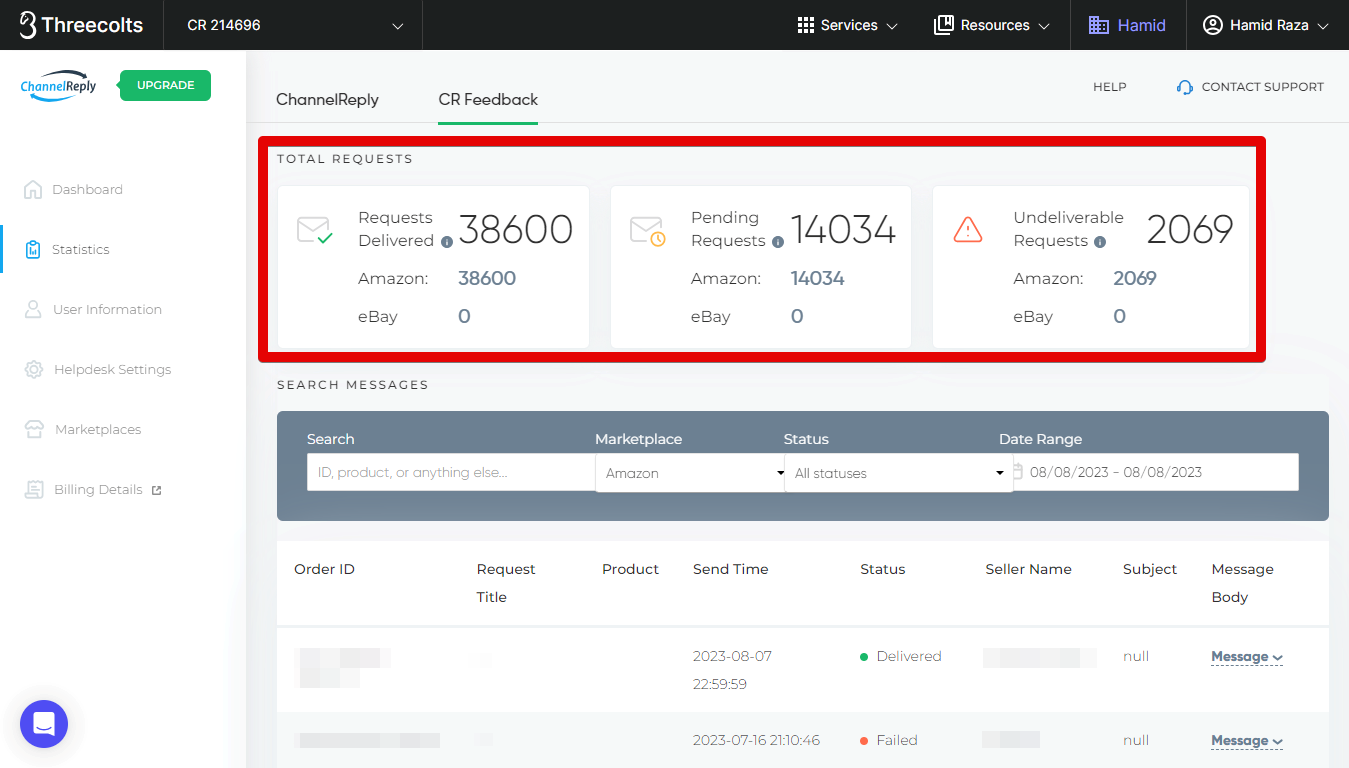Expand Message for the Failed row
This screenshot has height=768, width=1349.
click(1246, 741)
